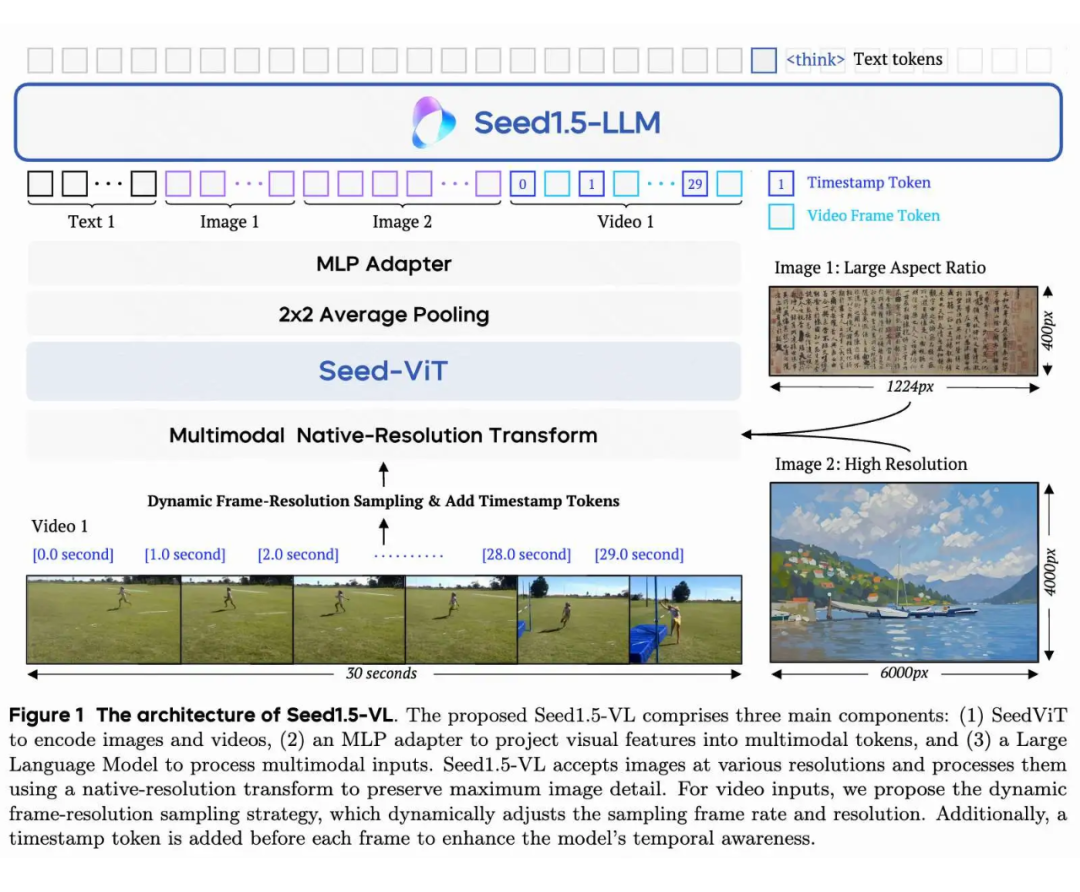Open the video frame under [1.0 second]
Image resolution: width=1080 pixels, height=892 pixels.
click(x=238, y=620)
